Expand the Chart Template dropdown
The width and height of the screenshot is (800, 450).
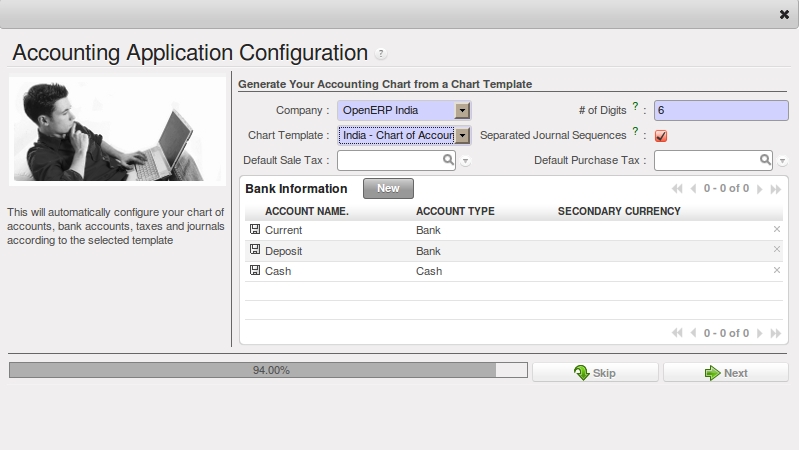[462, 135]
